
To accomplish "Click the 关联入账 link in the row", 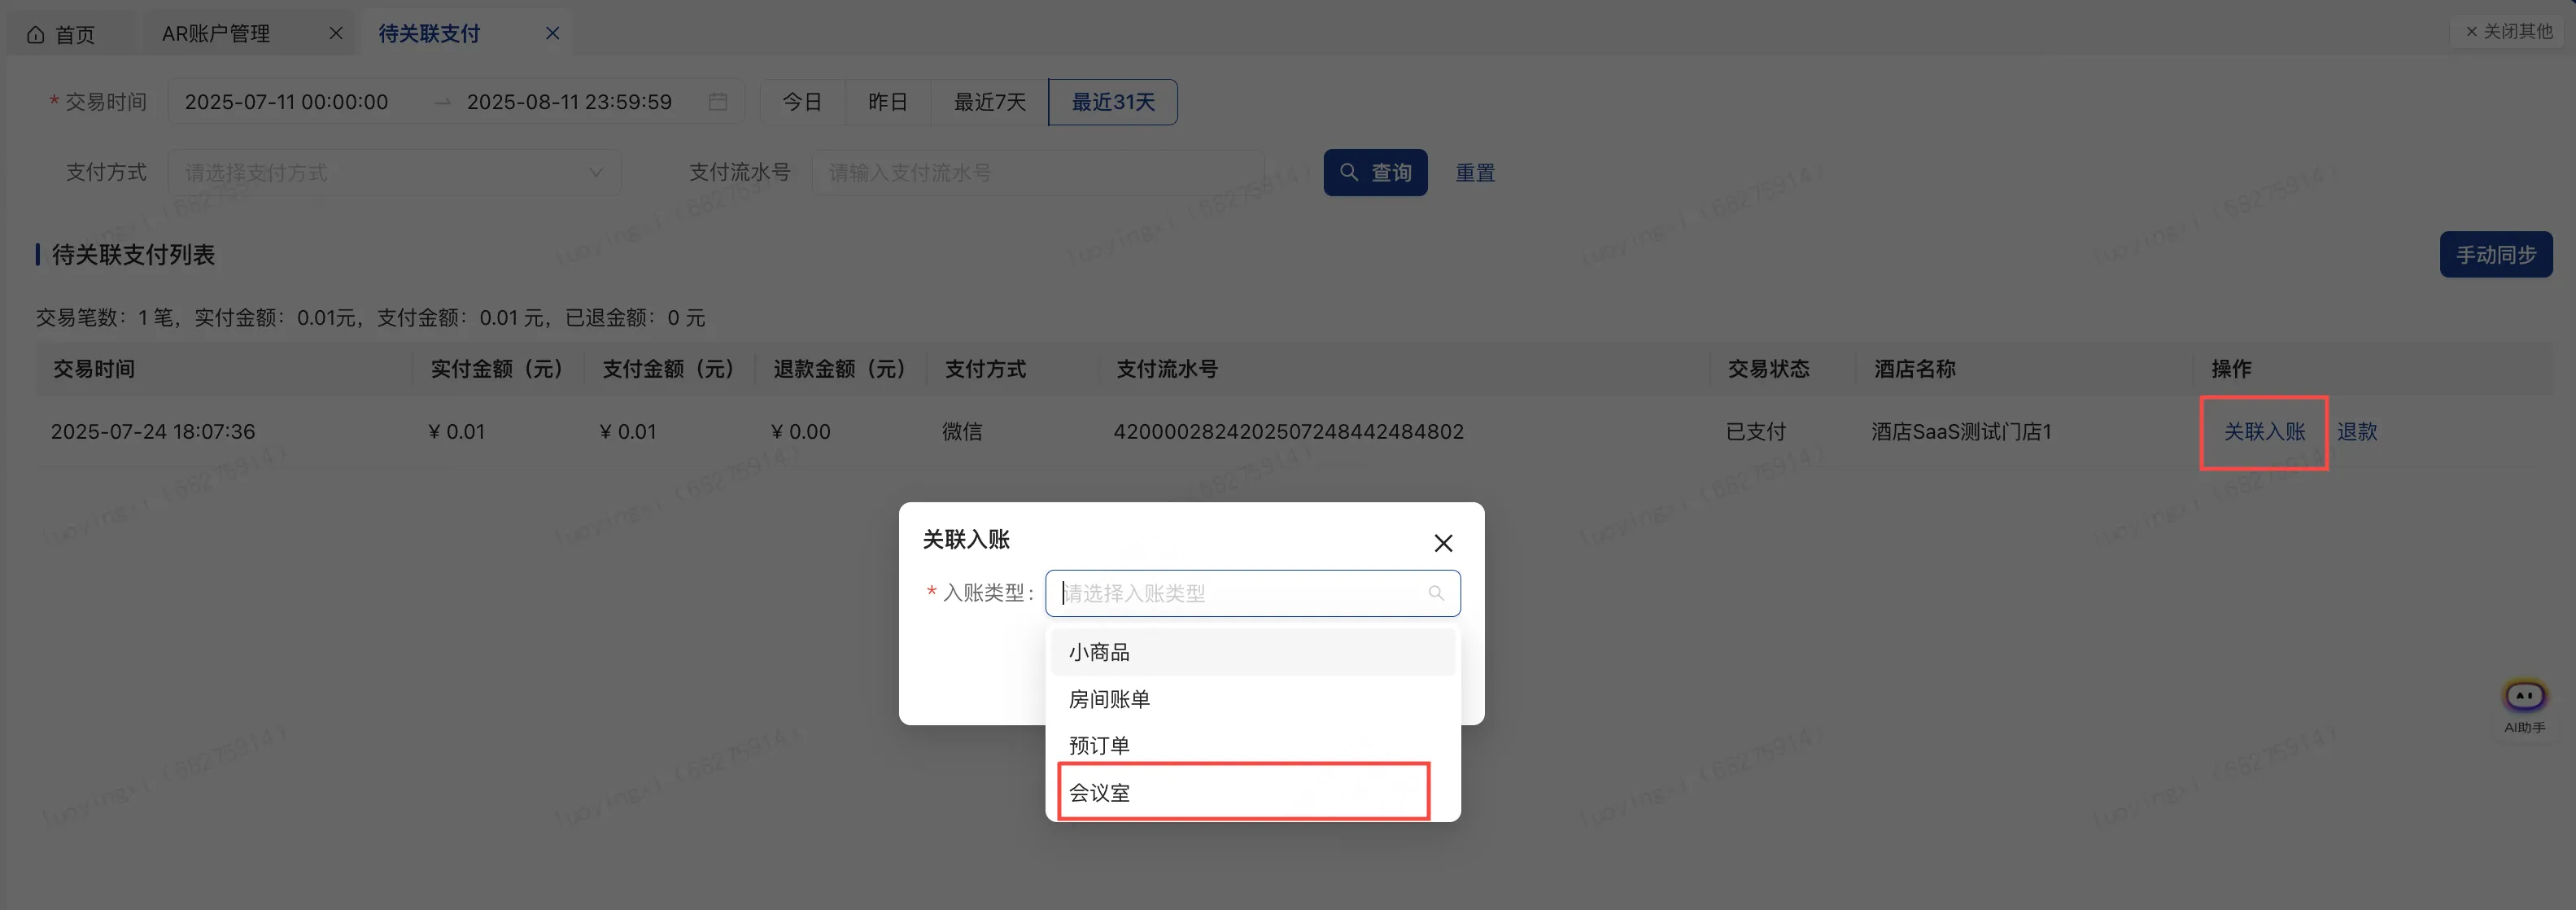I will (2264, 432).
